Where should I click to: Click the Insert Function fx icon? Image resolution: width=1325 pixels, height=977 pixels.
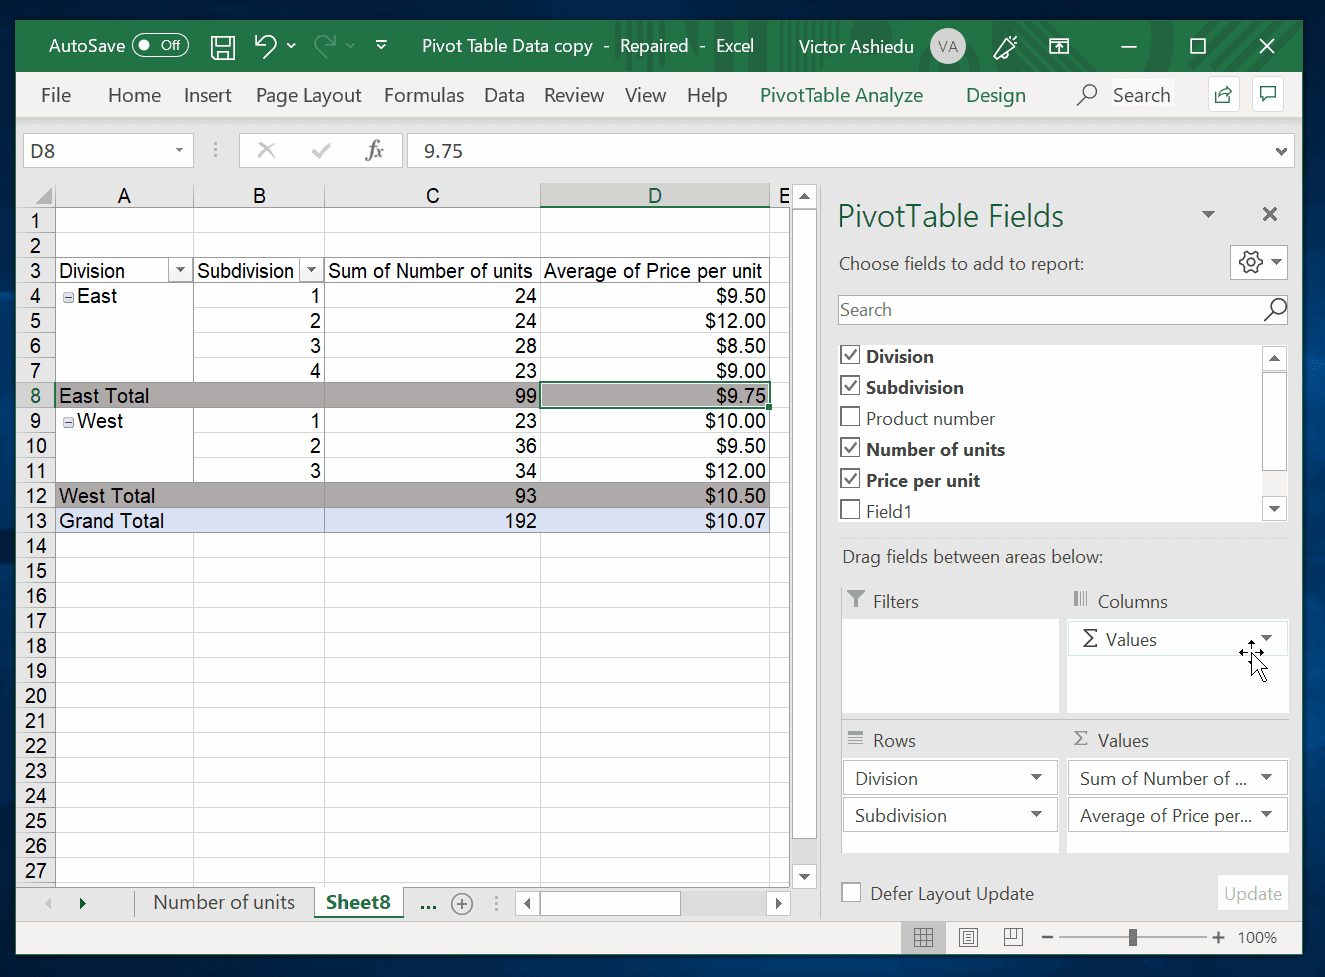(375, 151)
